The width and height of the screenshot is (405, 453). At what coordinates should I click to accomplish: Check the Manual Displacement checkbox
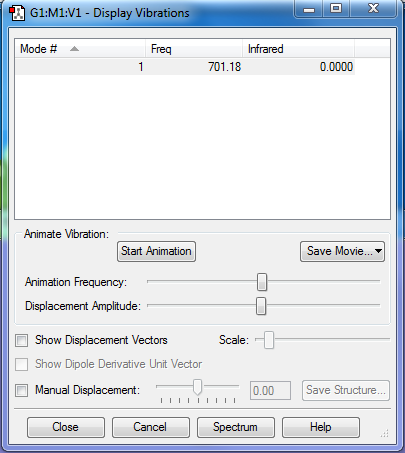[22, 390]
